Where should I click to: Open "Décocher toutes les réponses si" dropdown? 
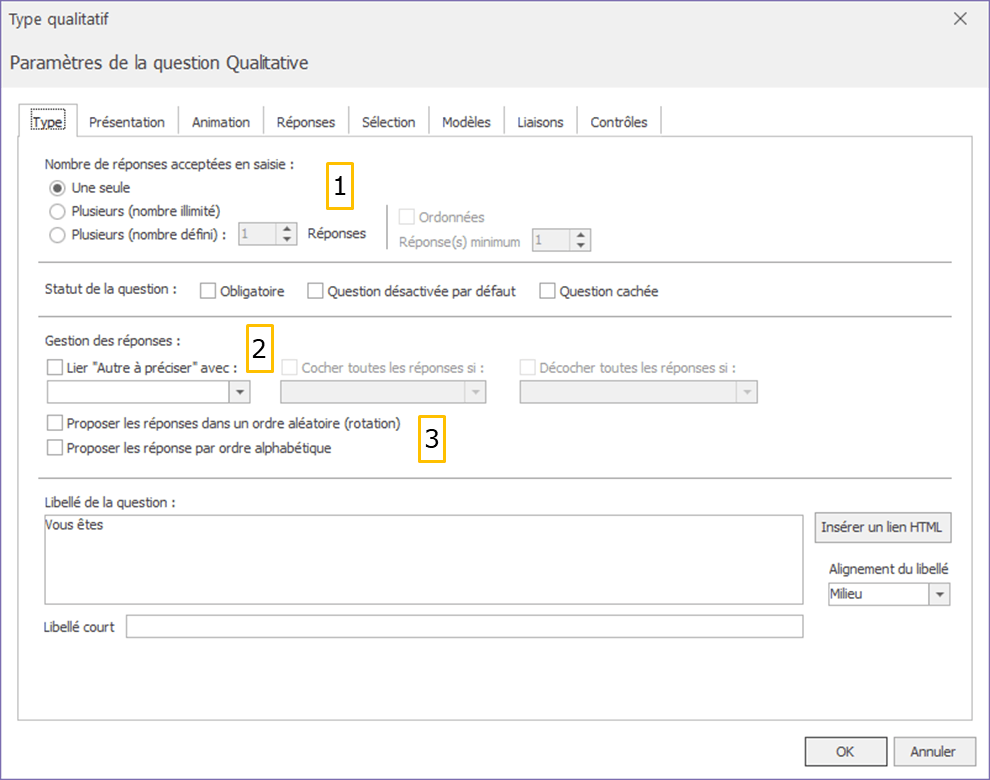[747, 392]
